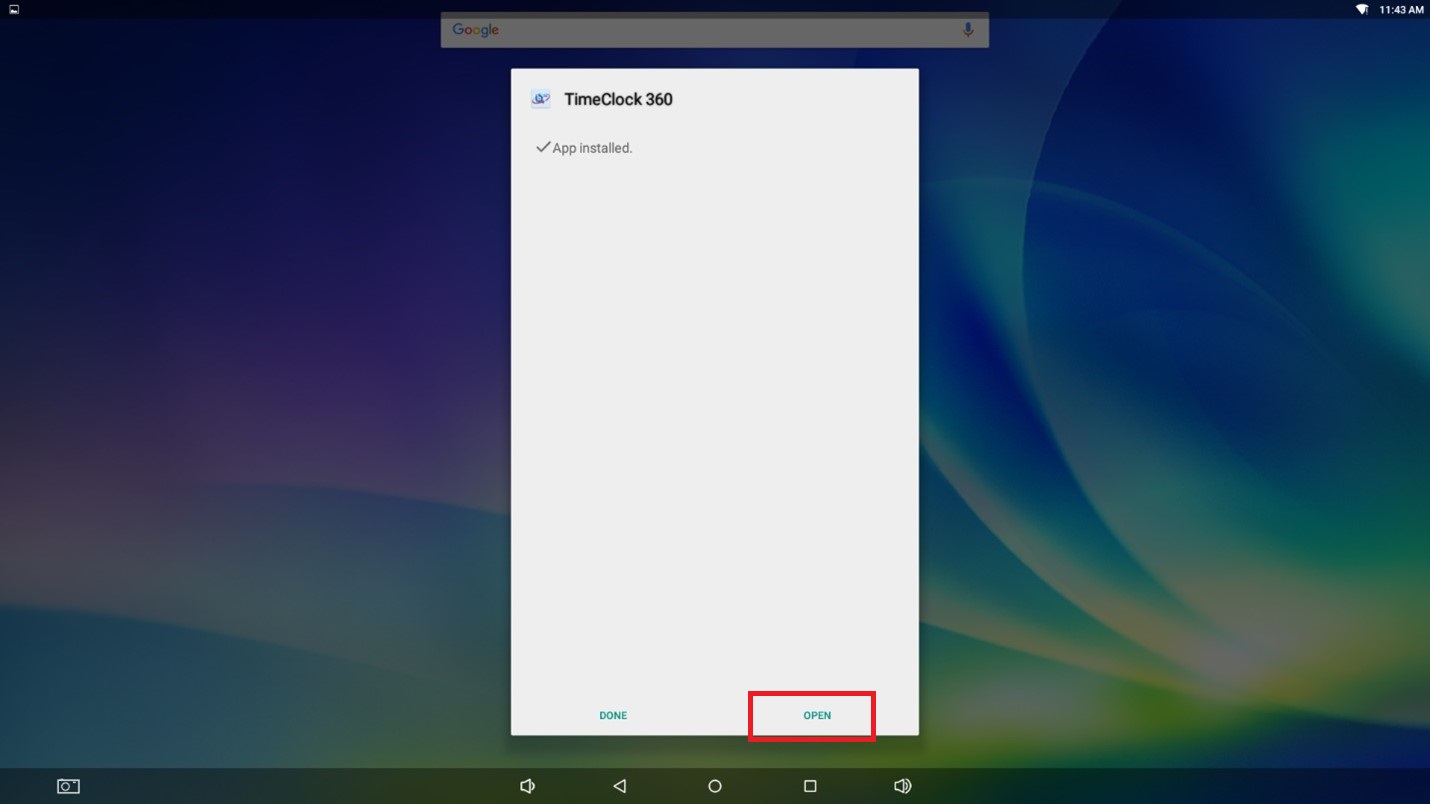
Task: Go to home screen via circle button
Action: [x=715, y=786]
